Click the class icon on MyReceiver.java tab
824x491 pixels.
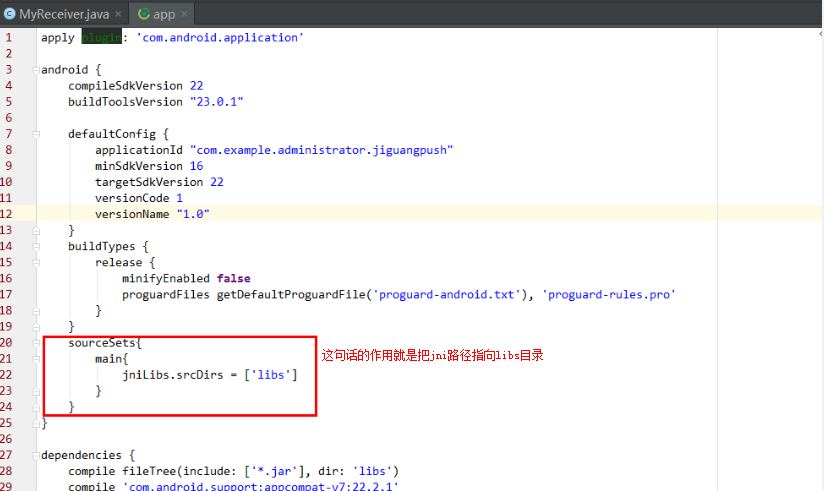tap(10, 14)
